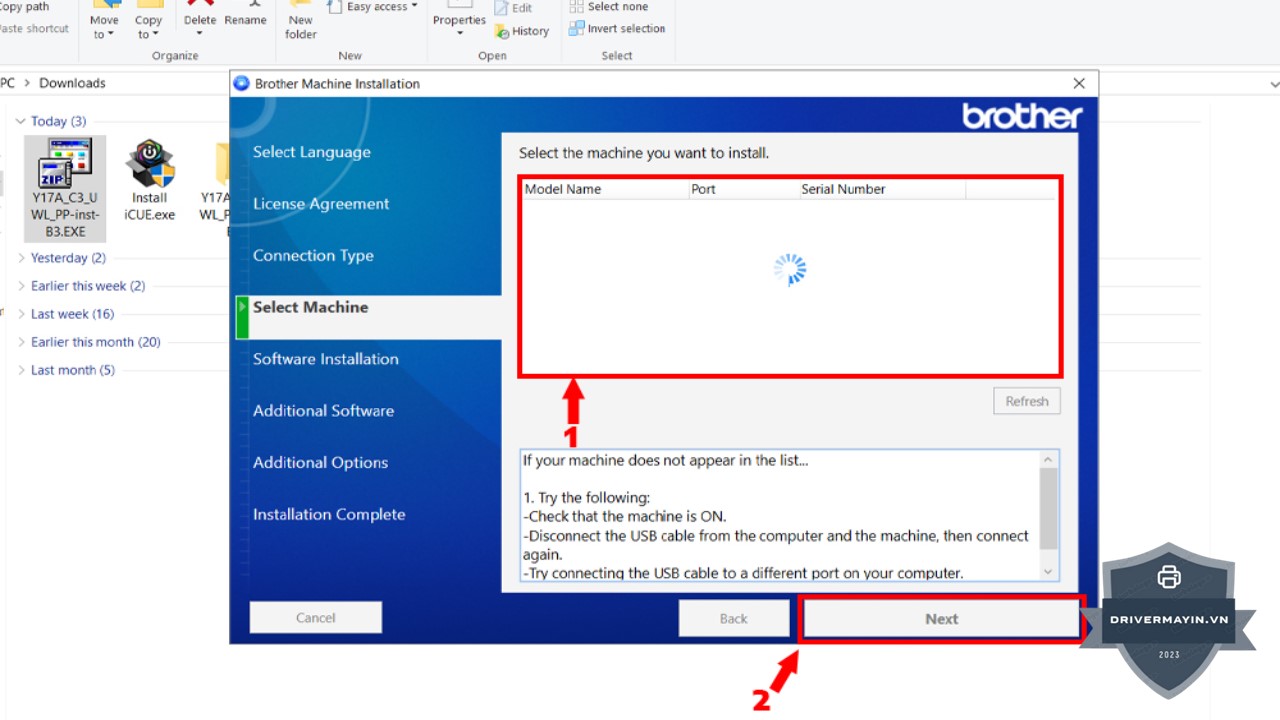Click the History icon in ribbon
The image size is (1280, 720).
click(503, 32)
